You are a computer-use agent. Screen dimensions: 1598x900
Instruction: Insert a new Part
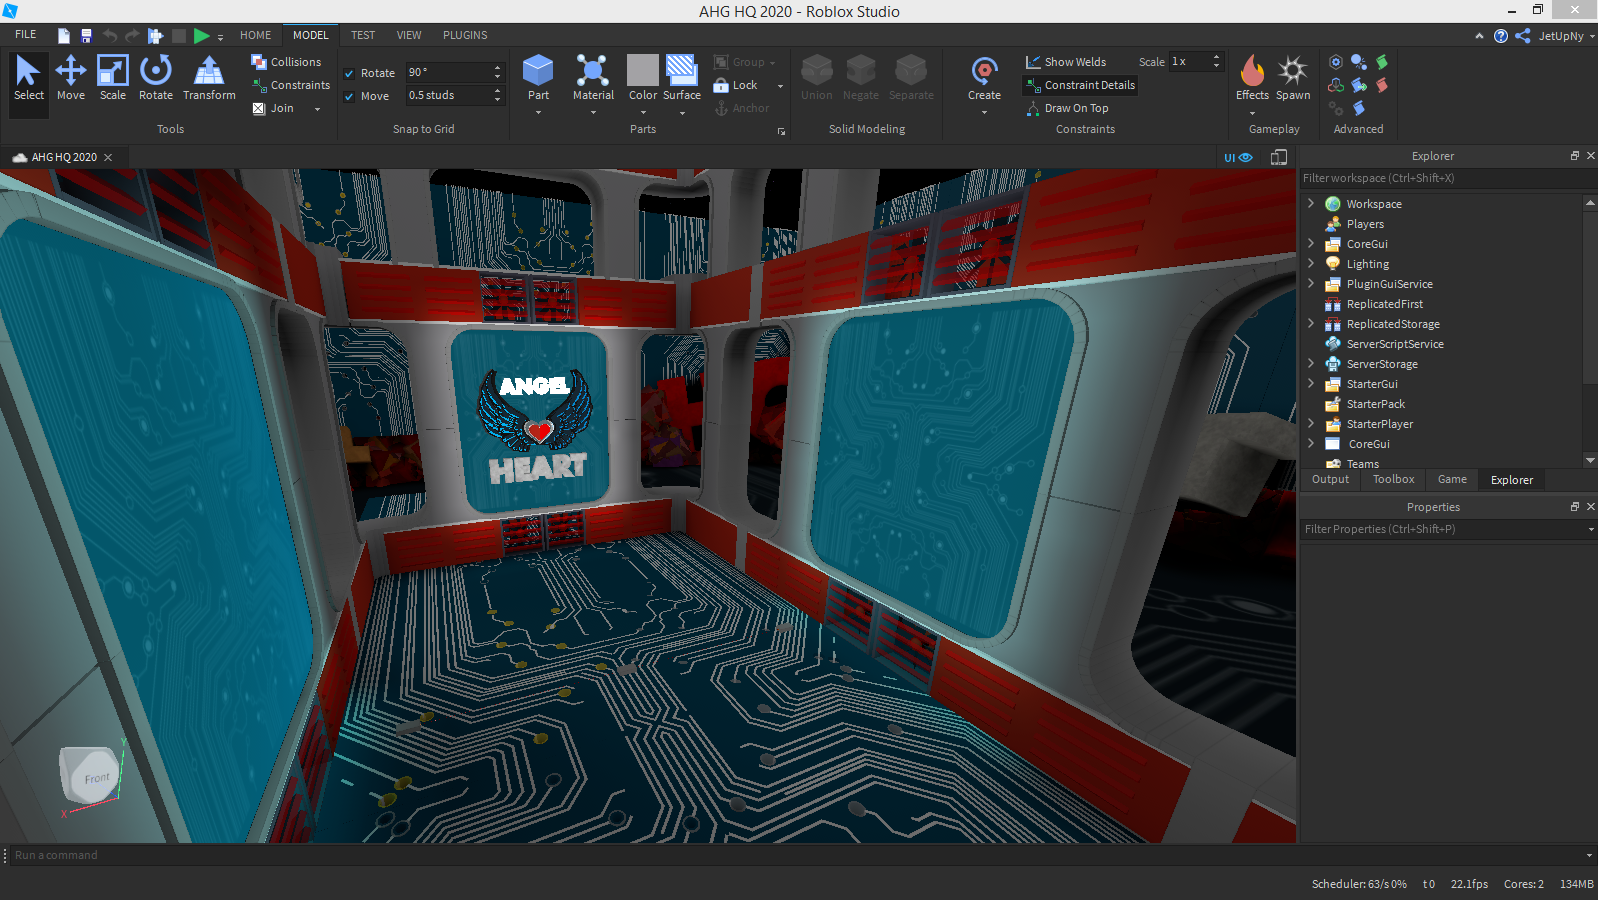click(x=538, y=72)
